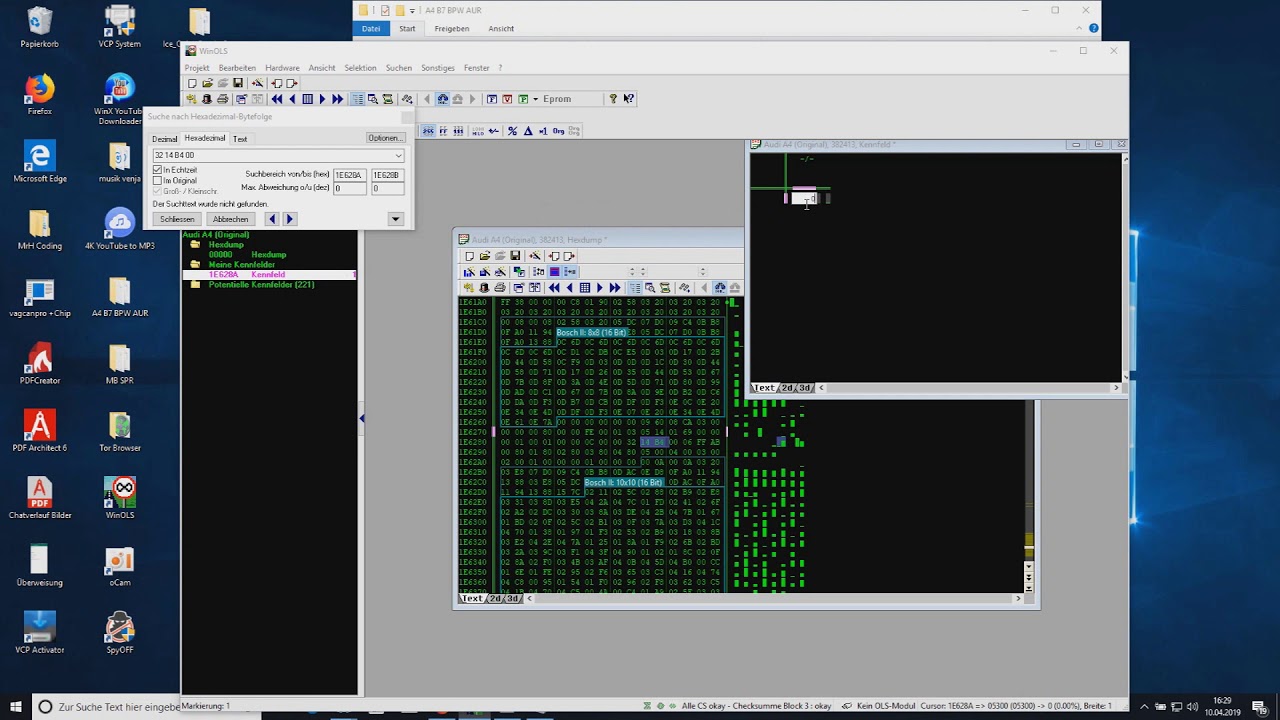Print using the main toolbar printer icon
Image resolution: width=1280 pixels, height=720 pixels.
point(222,99)
